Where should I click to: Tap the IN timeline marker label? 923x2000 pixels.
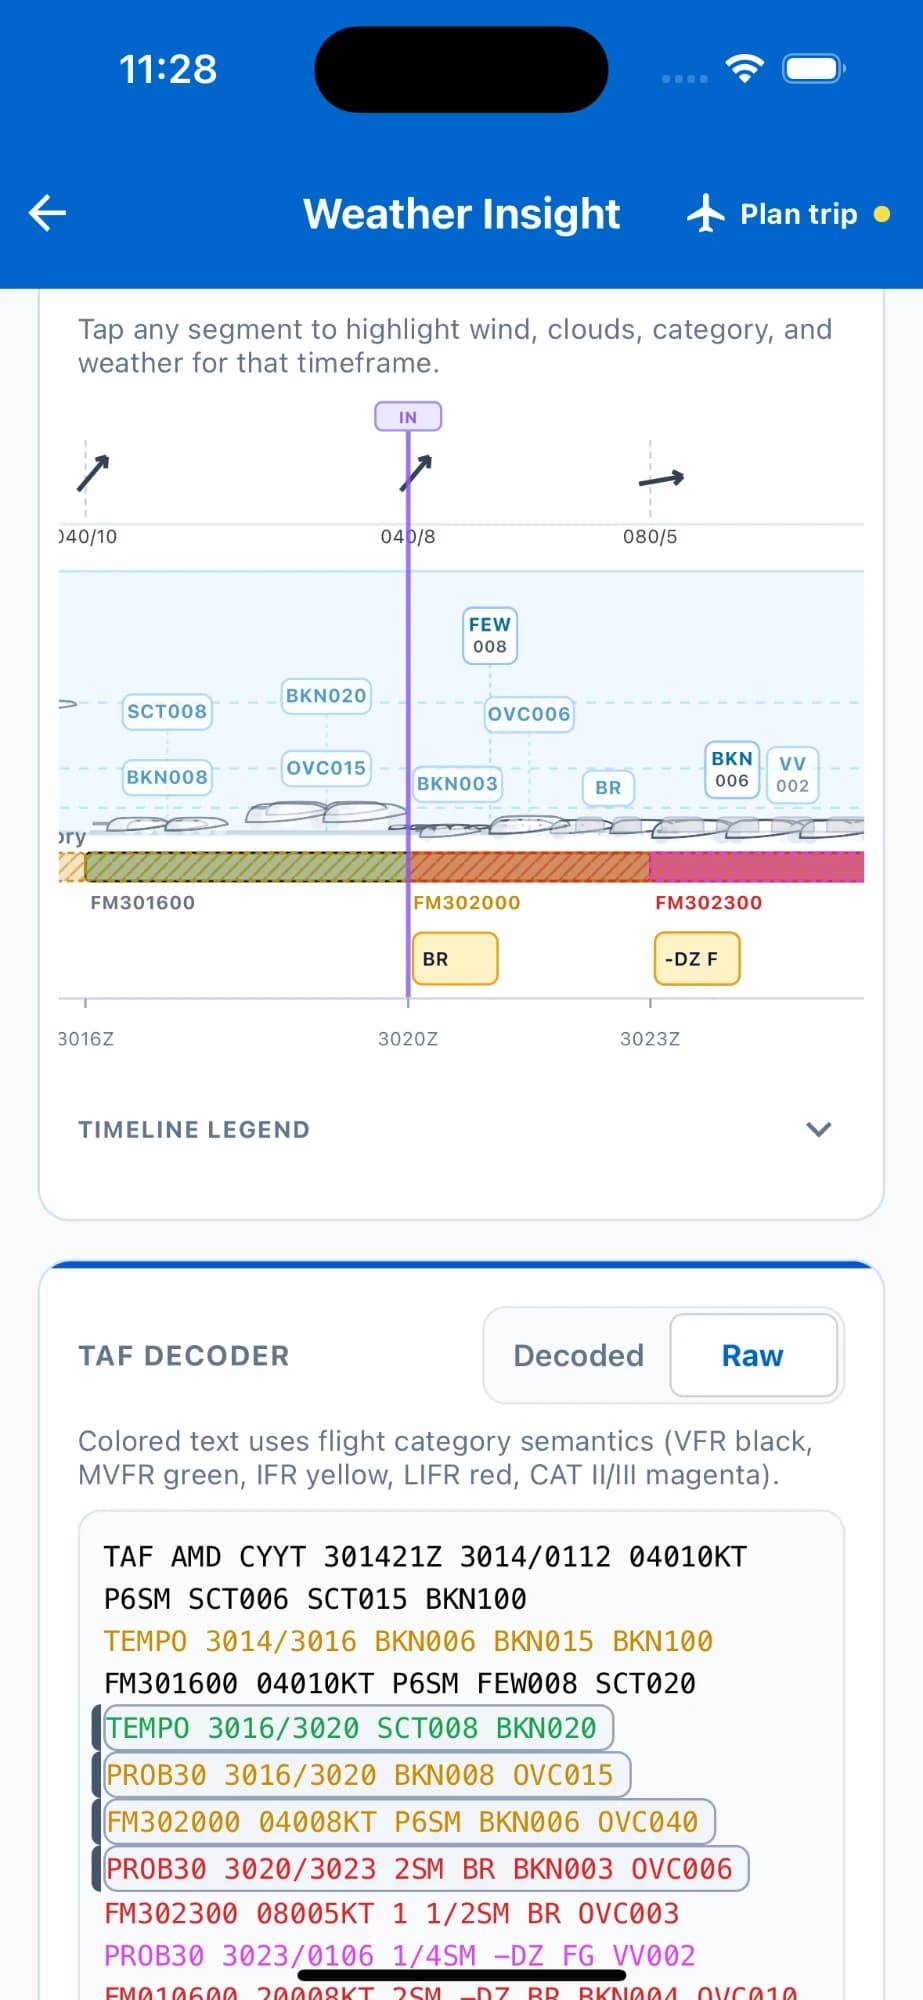(x=408, y=417)
